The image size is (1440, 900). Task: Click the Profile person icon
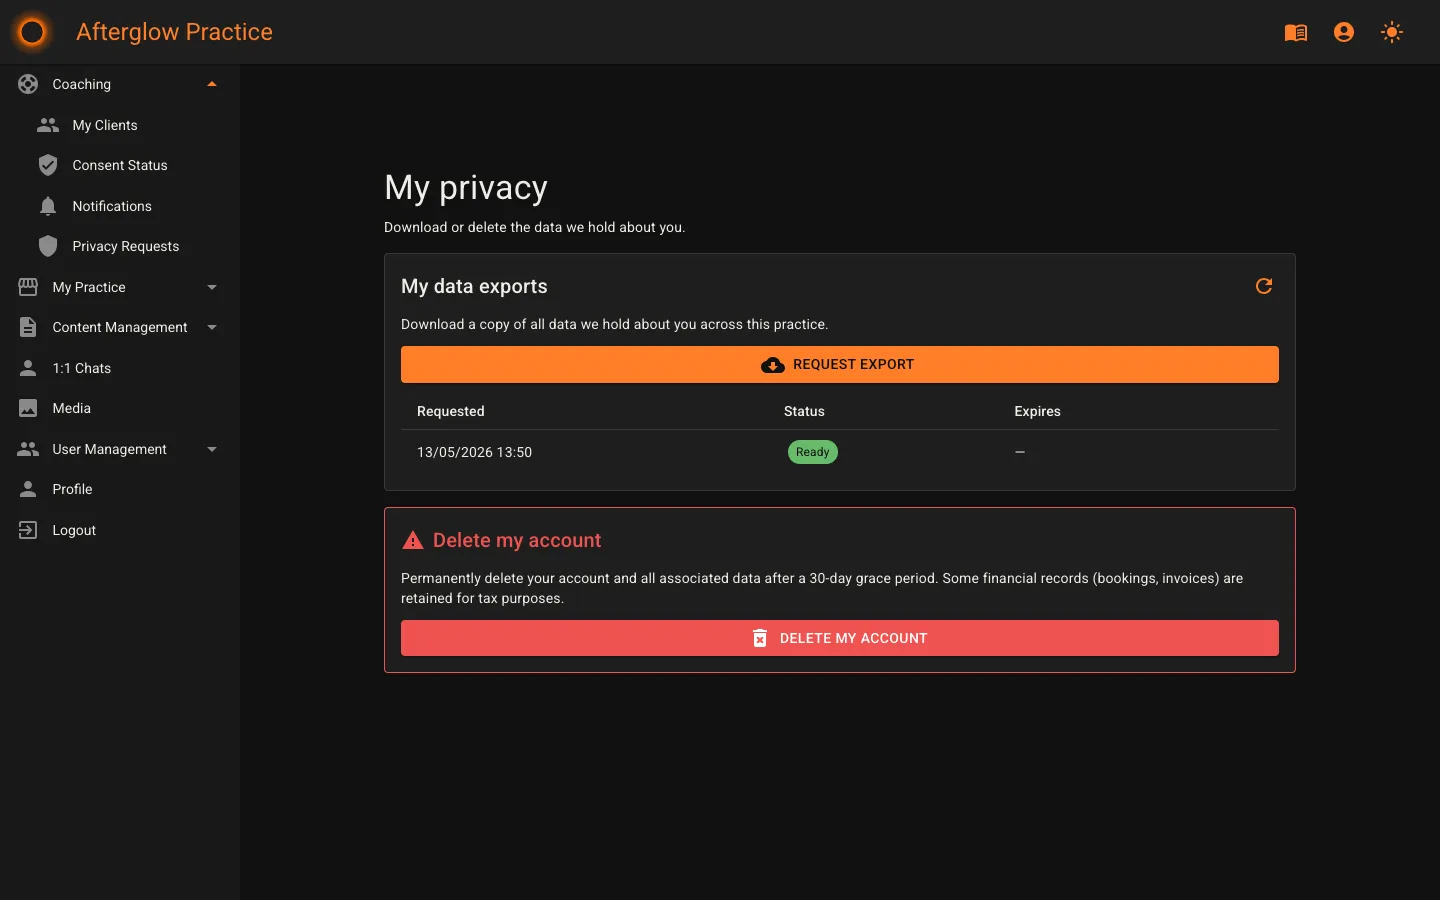(28, 489)
